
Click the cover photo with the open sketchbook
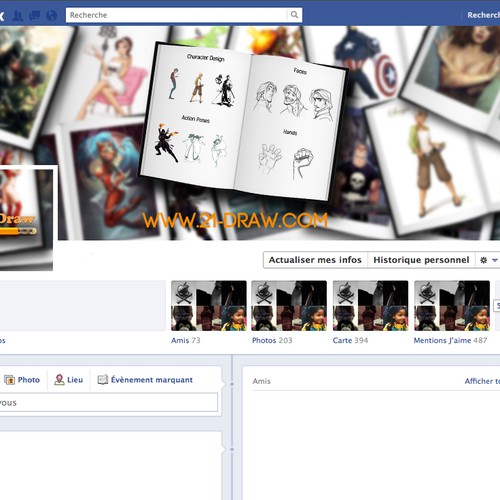(x=250, y=133)
